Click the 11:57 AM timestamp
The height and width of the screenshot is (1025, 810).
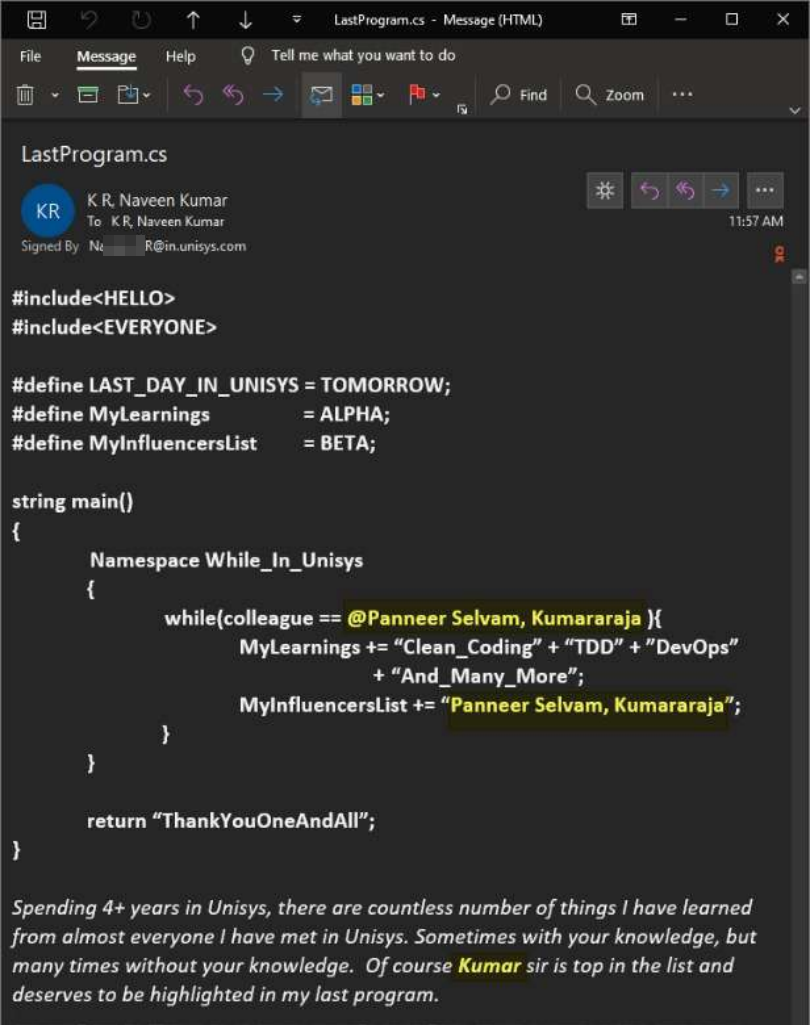[x=756, y=221]
